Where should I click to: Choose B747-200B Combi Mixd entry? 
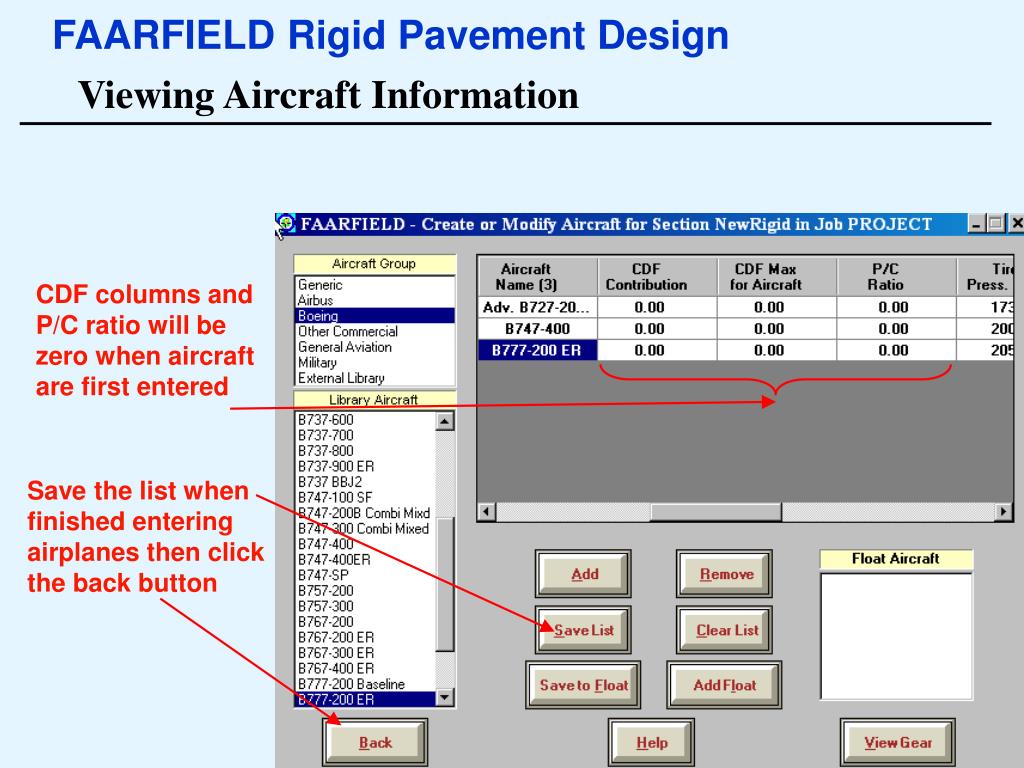tap(366, 513)
